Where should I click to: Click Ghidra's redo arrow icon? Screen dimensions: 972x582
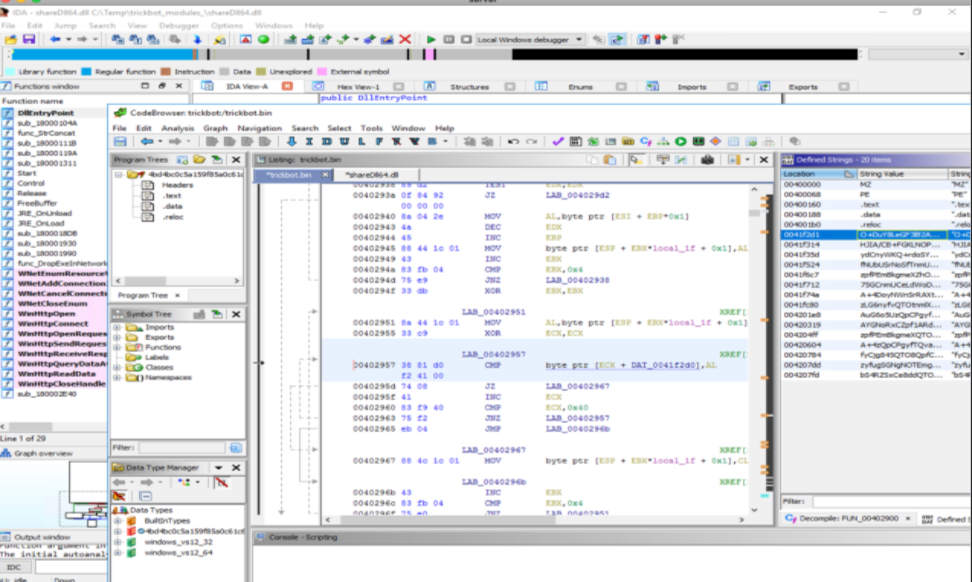point(531,142)
